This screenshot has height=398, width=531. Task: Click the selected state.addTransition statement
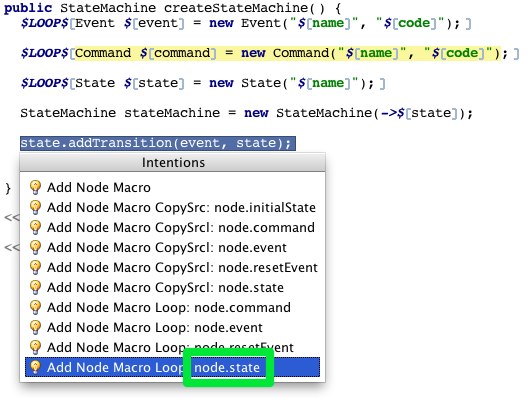(158, 143)
